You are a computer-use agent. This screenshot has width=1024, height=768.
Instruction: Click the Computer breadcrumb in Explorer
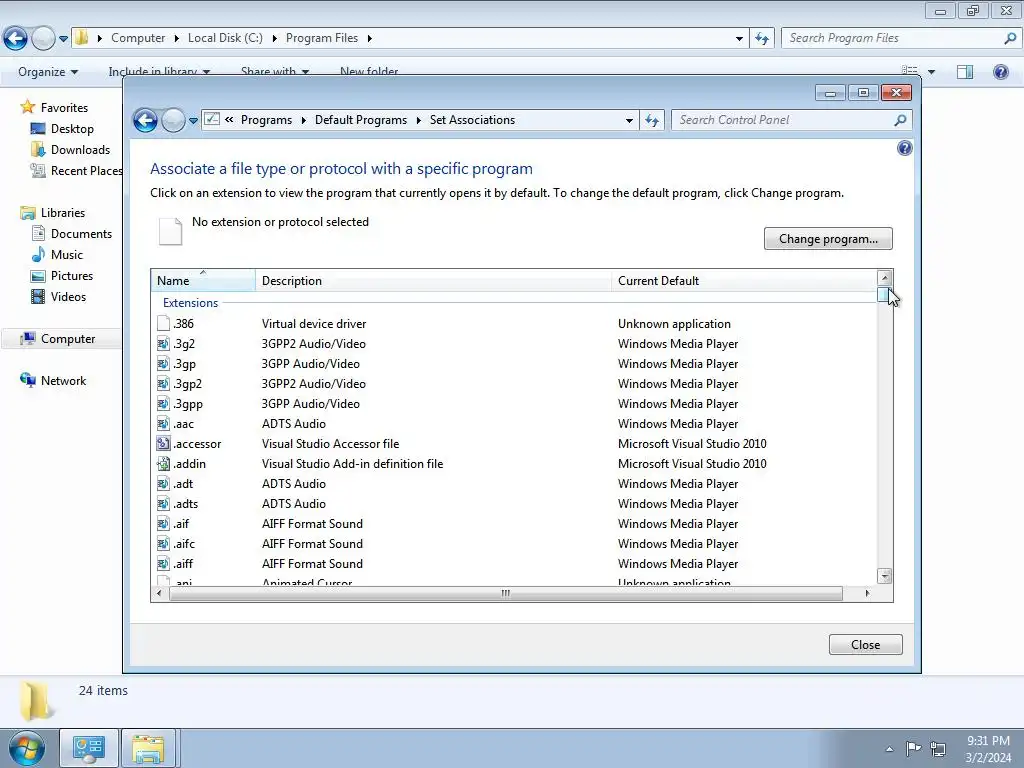click(138, 38)
